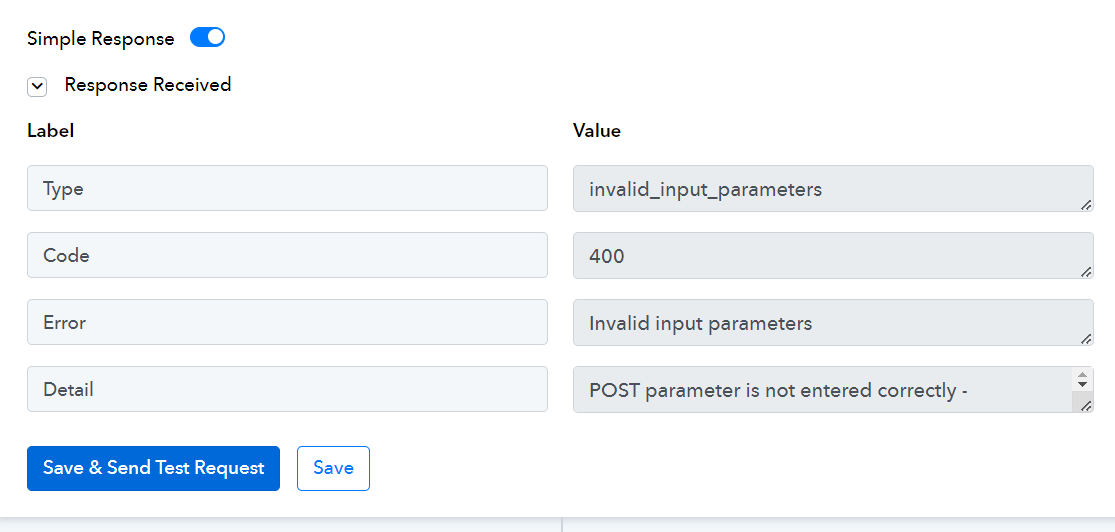Select the Error label field
The width and height of the screenshot is (1115, 532).
click(287, 322)
